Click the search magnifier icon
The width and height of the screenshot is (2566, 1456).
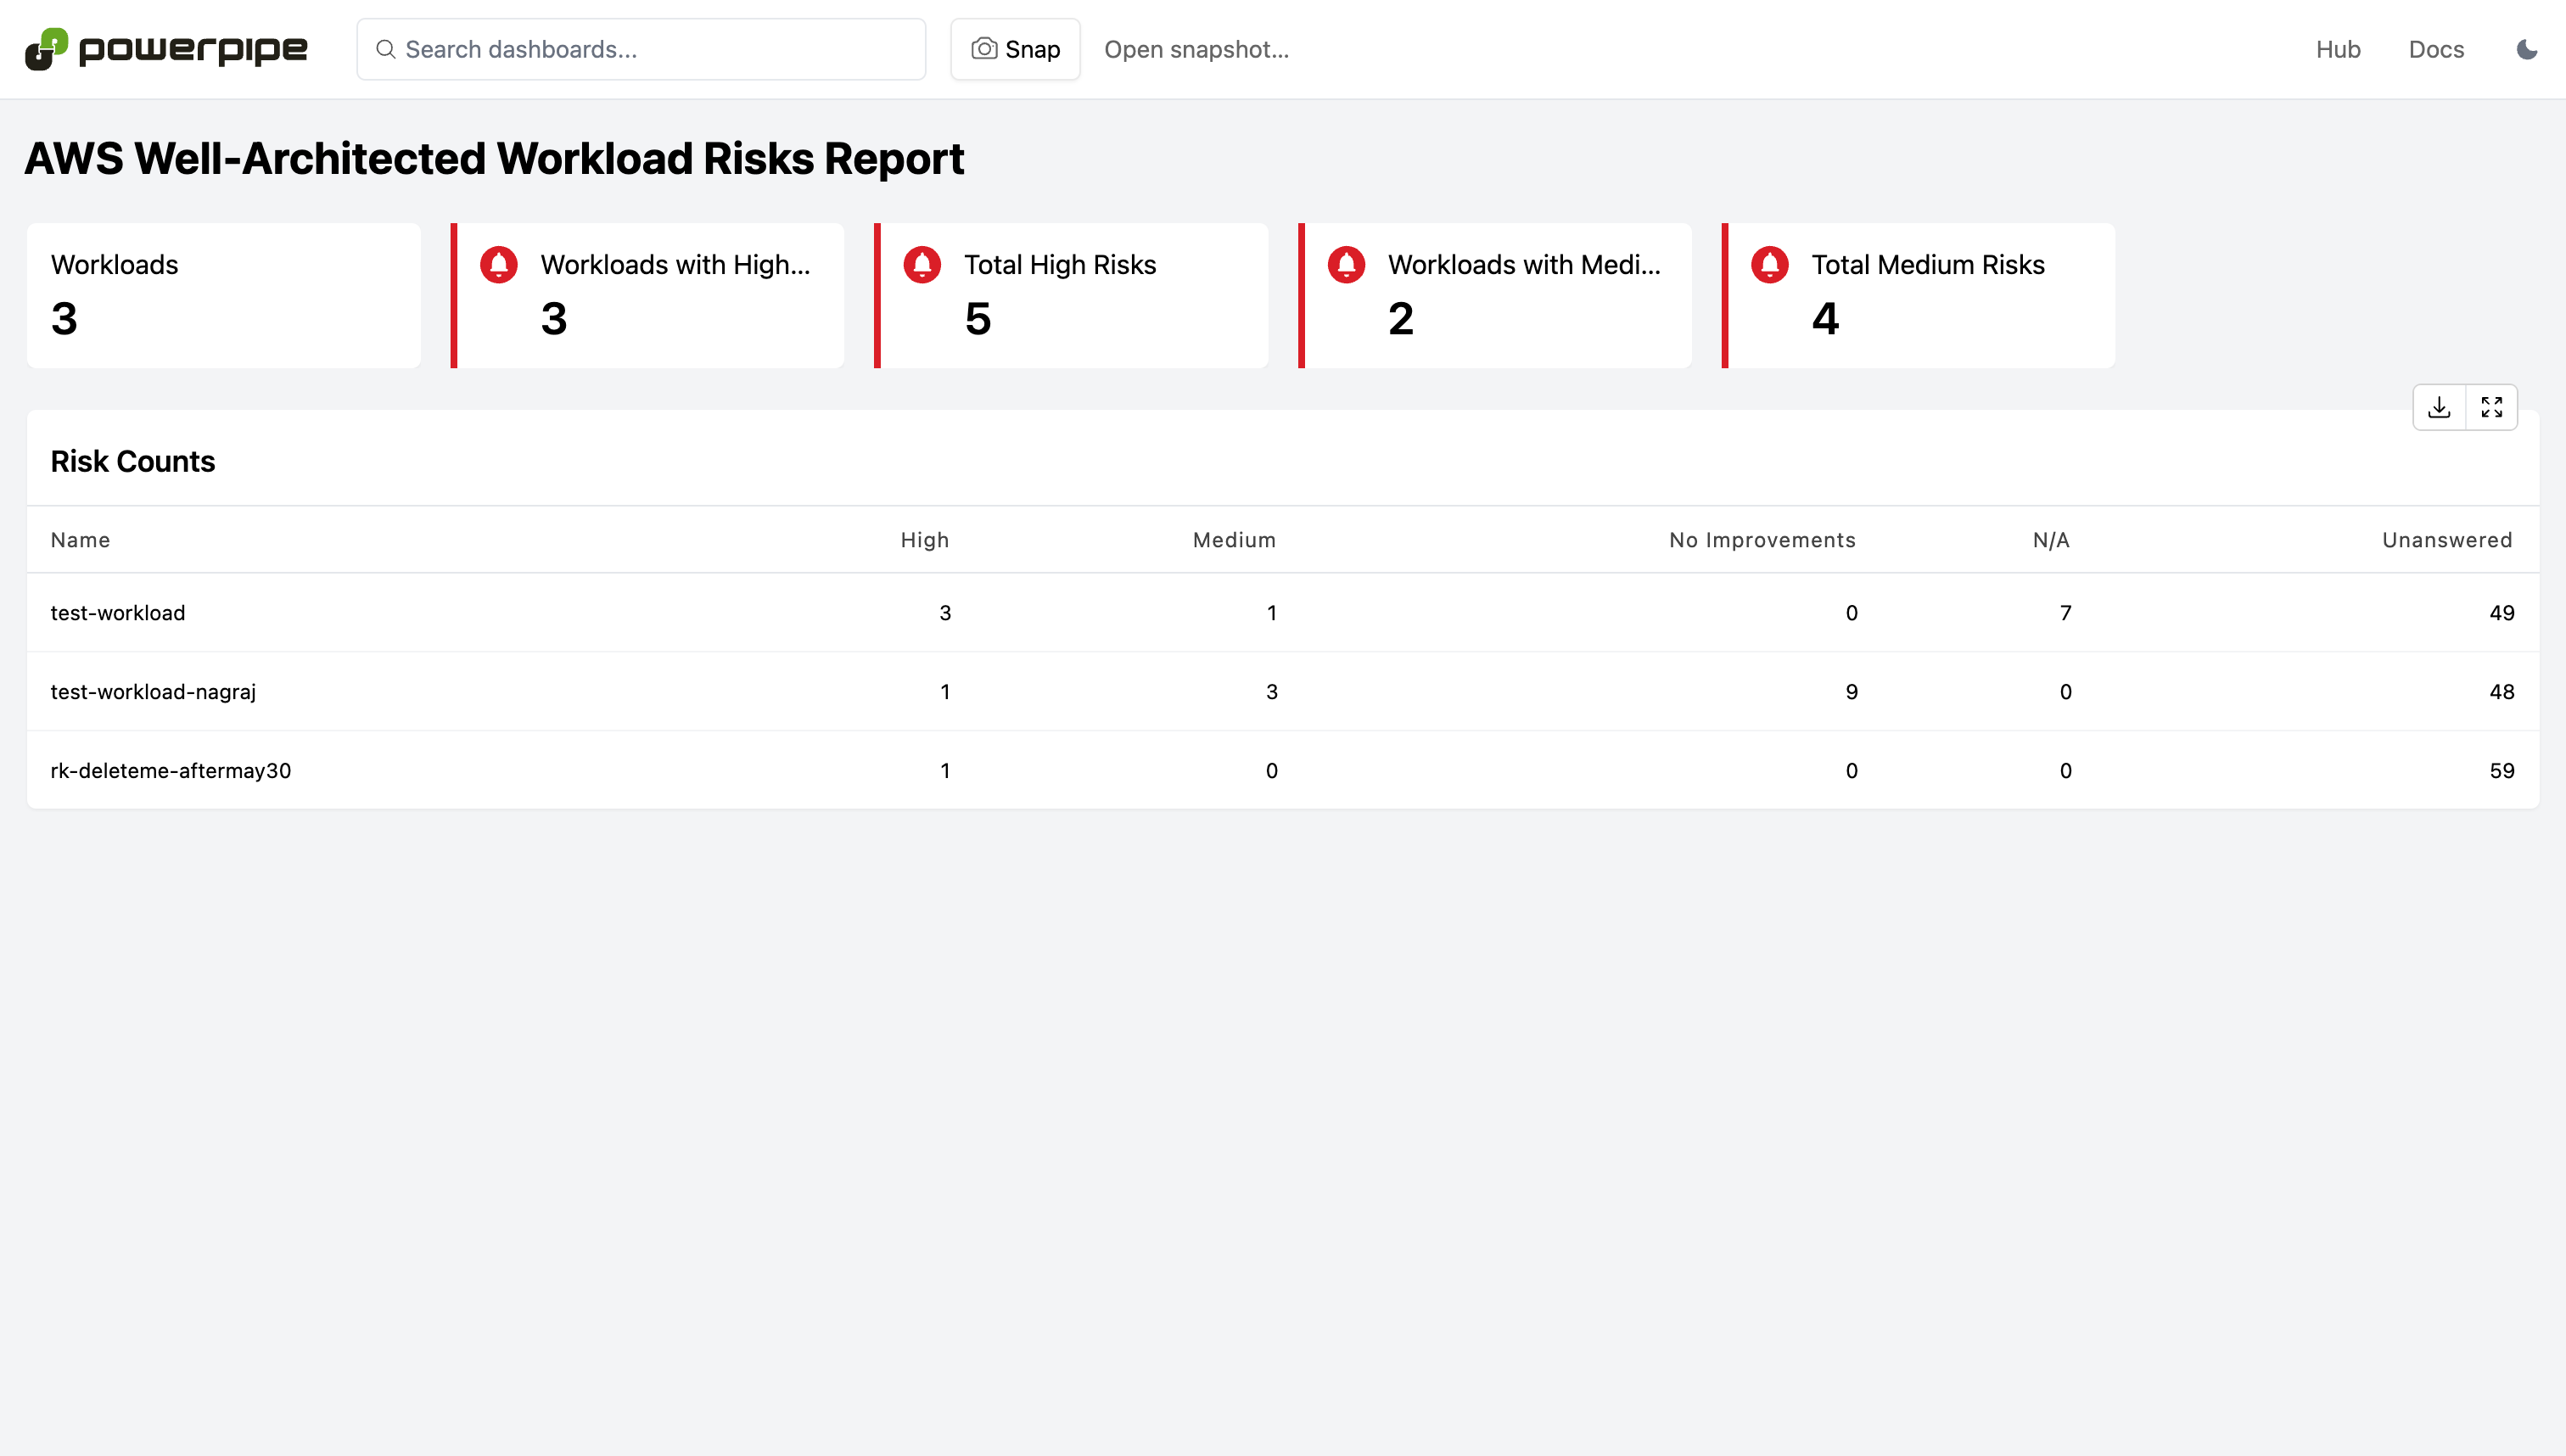pos(385,49)
